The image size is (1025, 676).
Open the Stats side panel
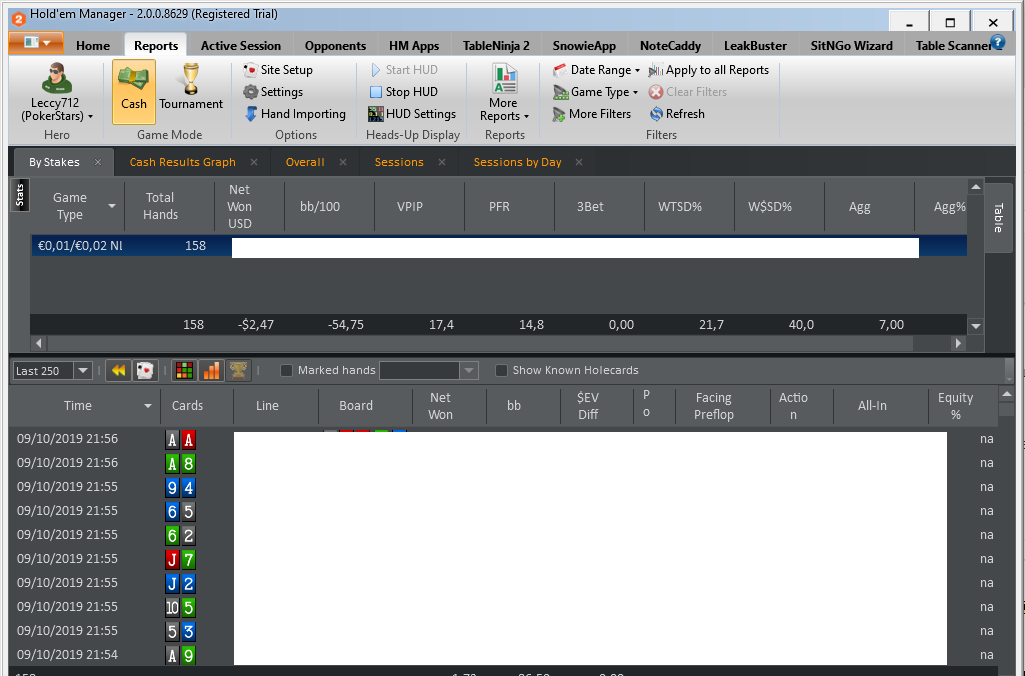click(20, 195)
